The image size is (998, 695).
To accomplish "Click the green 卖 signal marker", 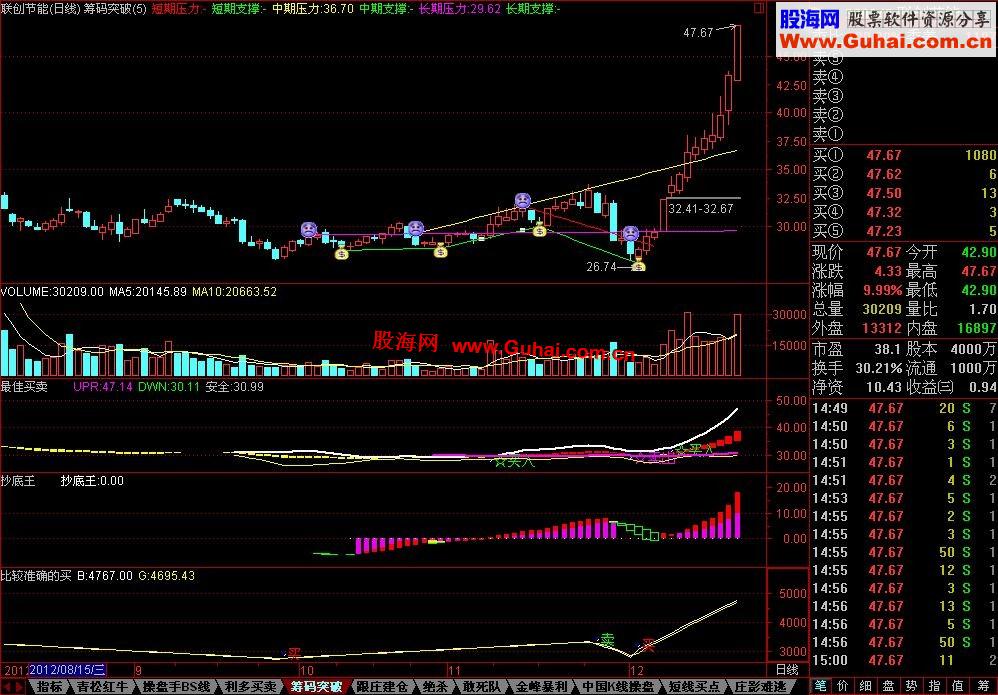I will tap(608, 640).
